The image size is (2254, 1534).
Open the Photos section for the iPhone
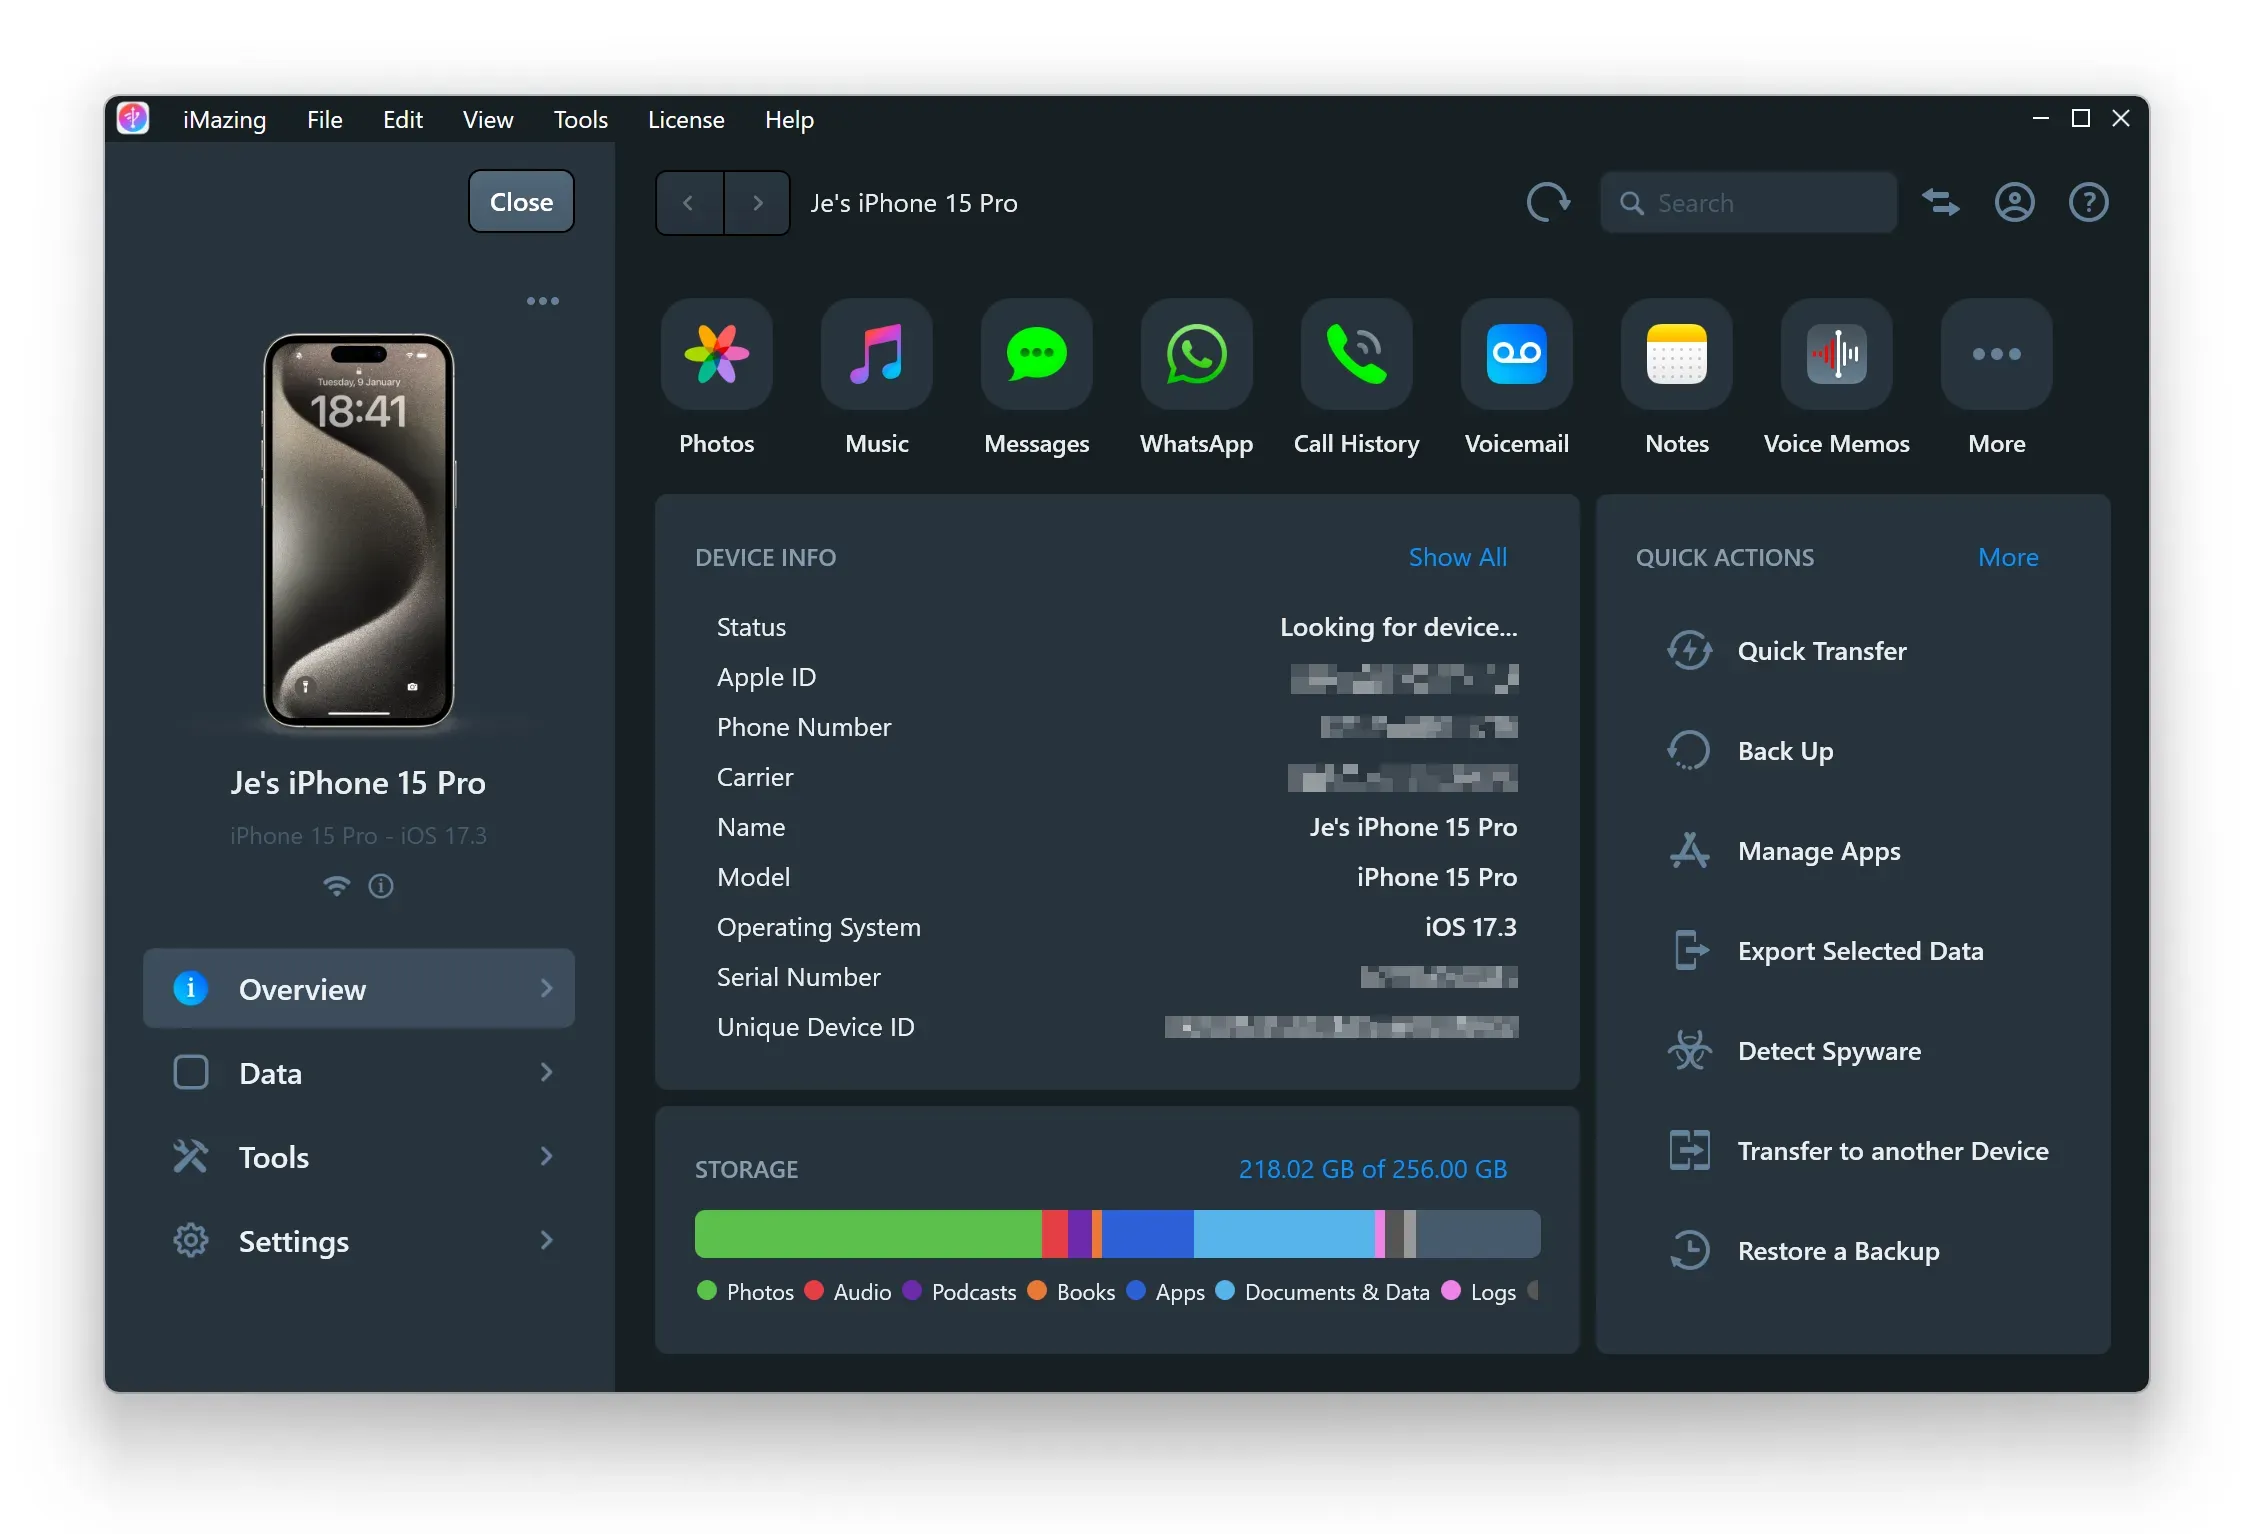click(716, 355)
